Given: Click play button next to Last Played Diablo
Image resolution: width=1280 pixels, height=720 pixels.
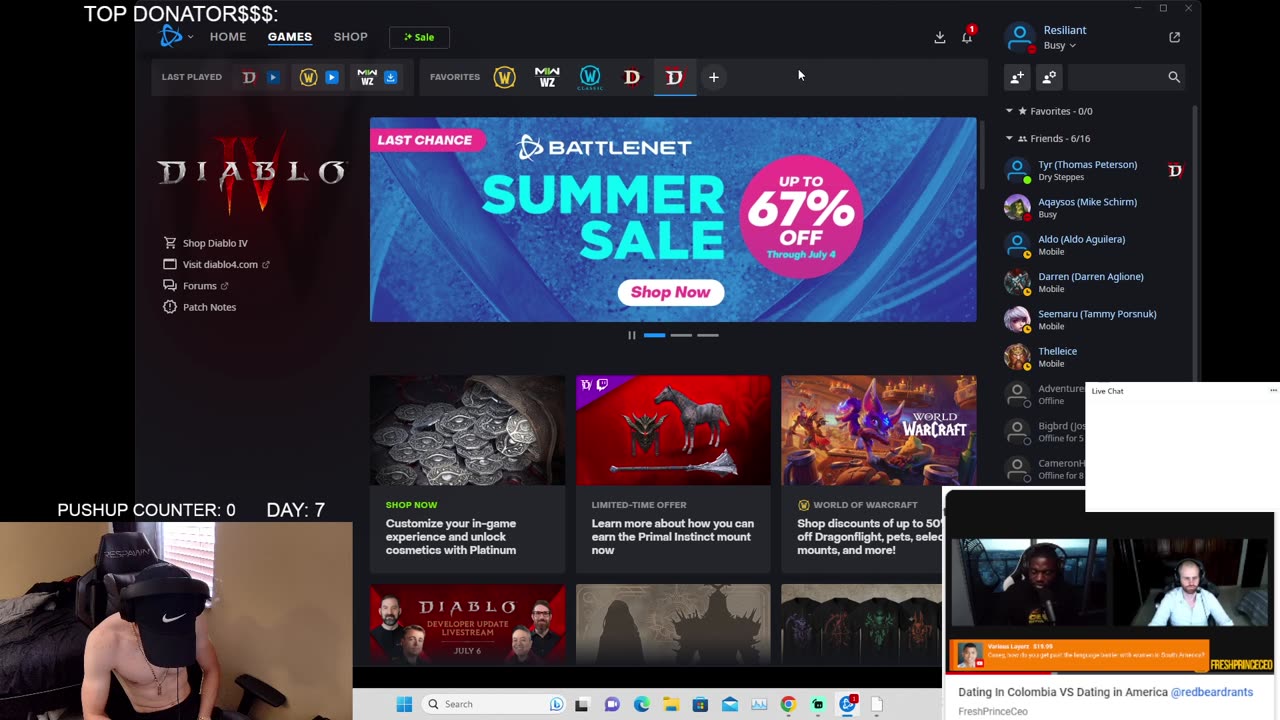Looking at the screenshot, I should (272, 77).
